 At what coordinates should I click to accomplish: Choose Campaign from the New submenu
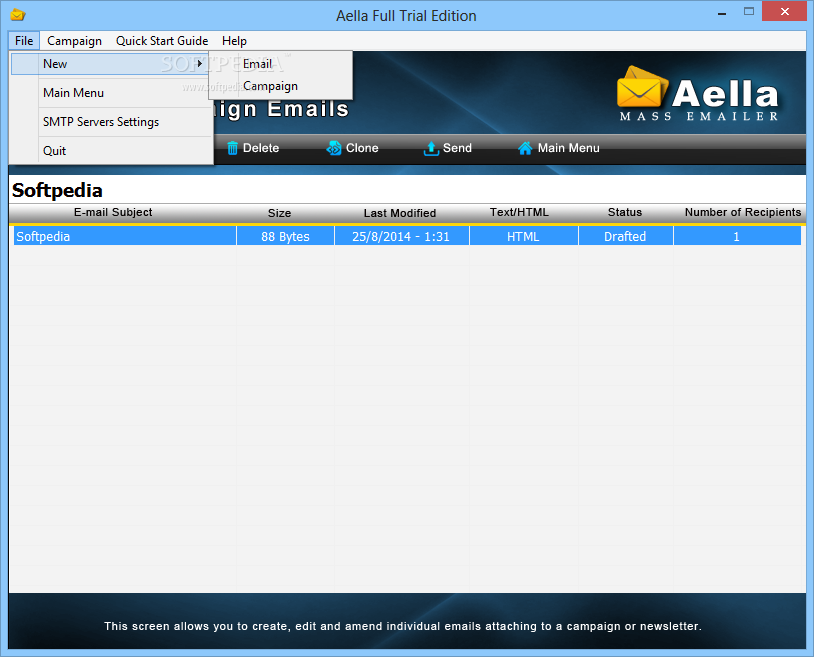280,86
